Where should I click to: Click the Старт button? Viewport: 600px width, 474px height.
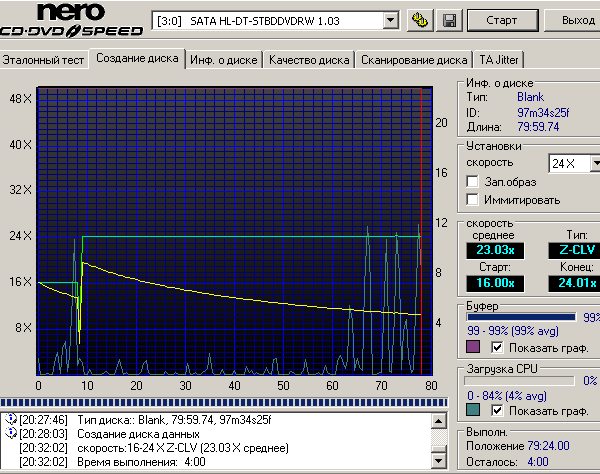coord(502,20)
